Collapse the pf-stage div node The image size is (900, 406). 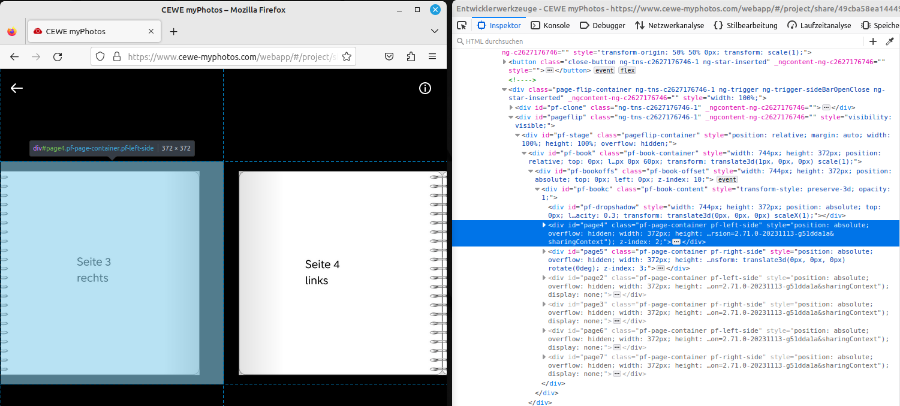(518, 135)
